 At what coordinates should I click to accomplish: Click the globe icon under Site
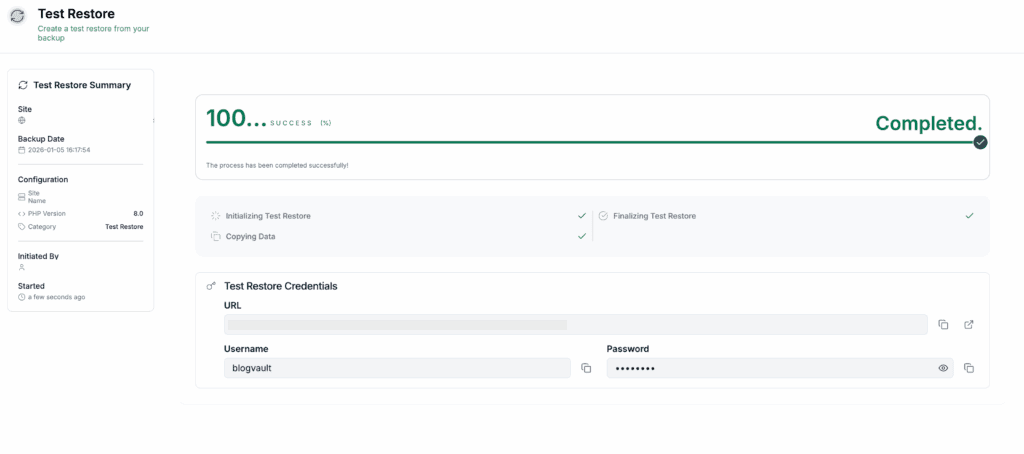[x=22, y=120]
